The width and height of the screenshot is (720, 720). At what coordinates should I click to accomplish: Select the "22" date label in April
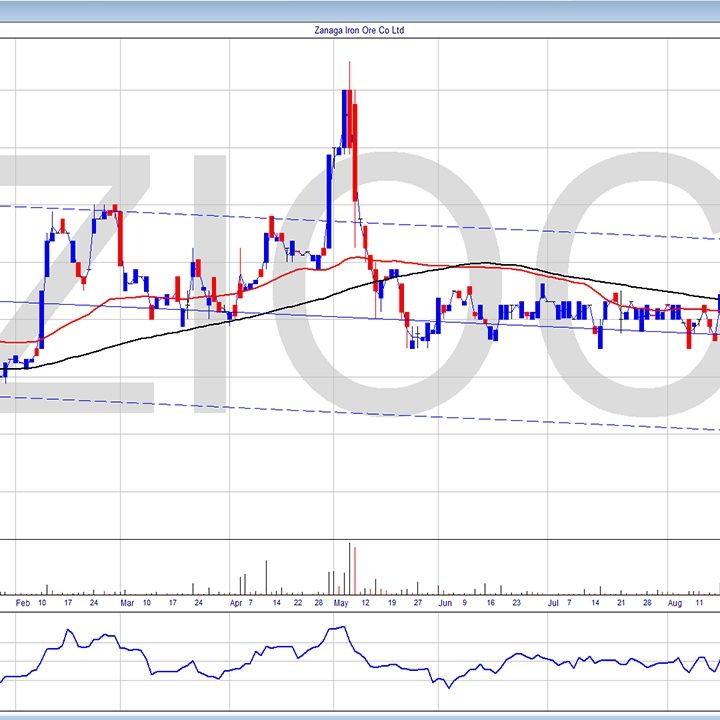click(298, 604)
